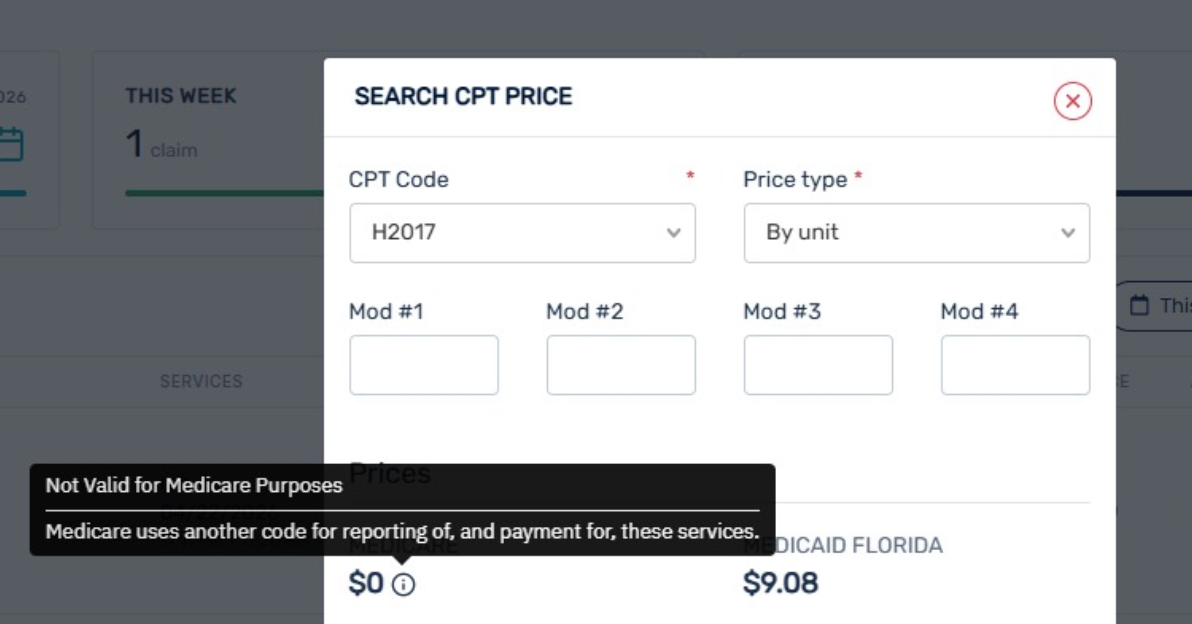
Task: Click info icon beside $0 Medicare price
Action: click(x=403, y=585)
